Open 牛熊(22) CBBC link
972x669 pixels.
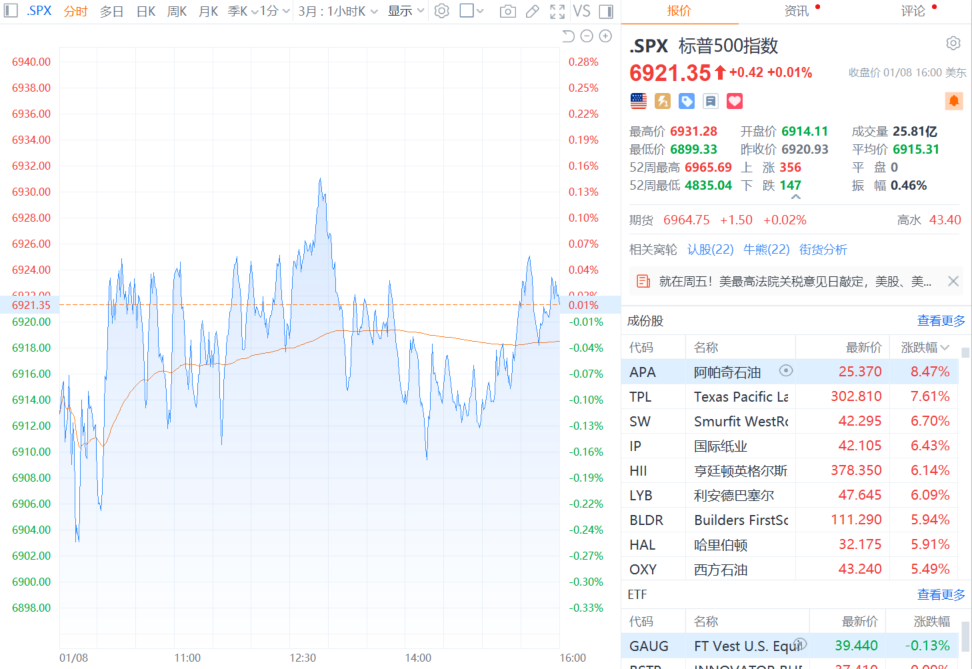(766, 249)
